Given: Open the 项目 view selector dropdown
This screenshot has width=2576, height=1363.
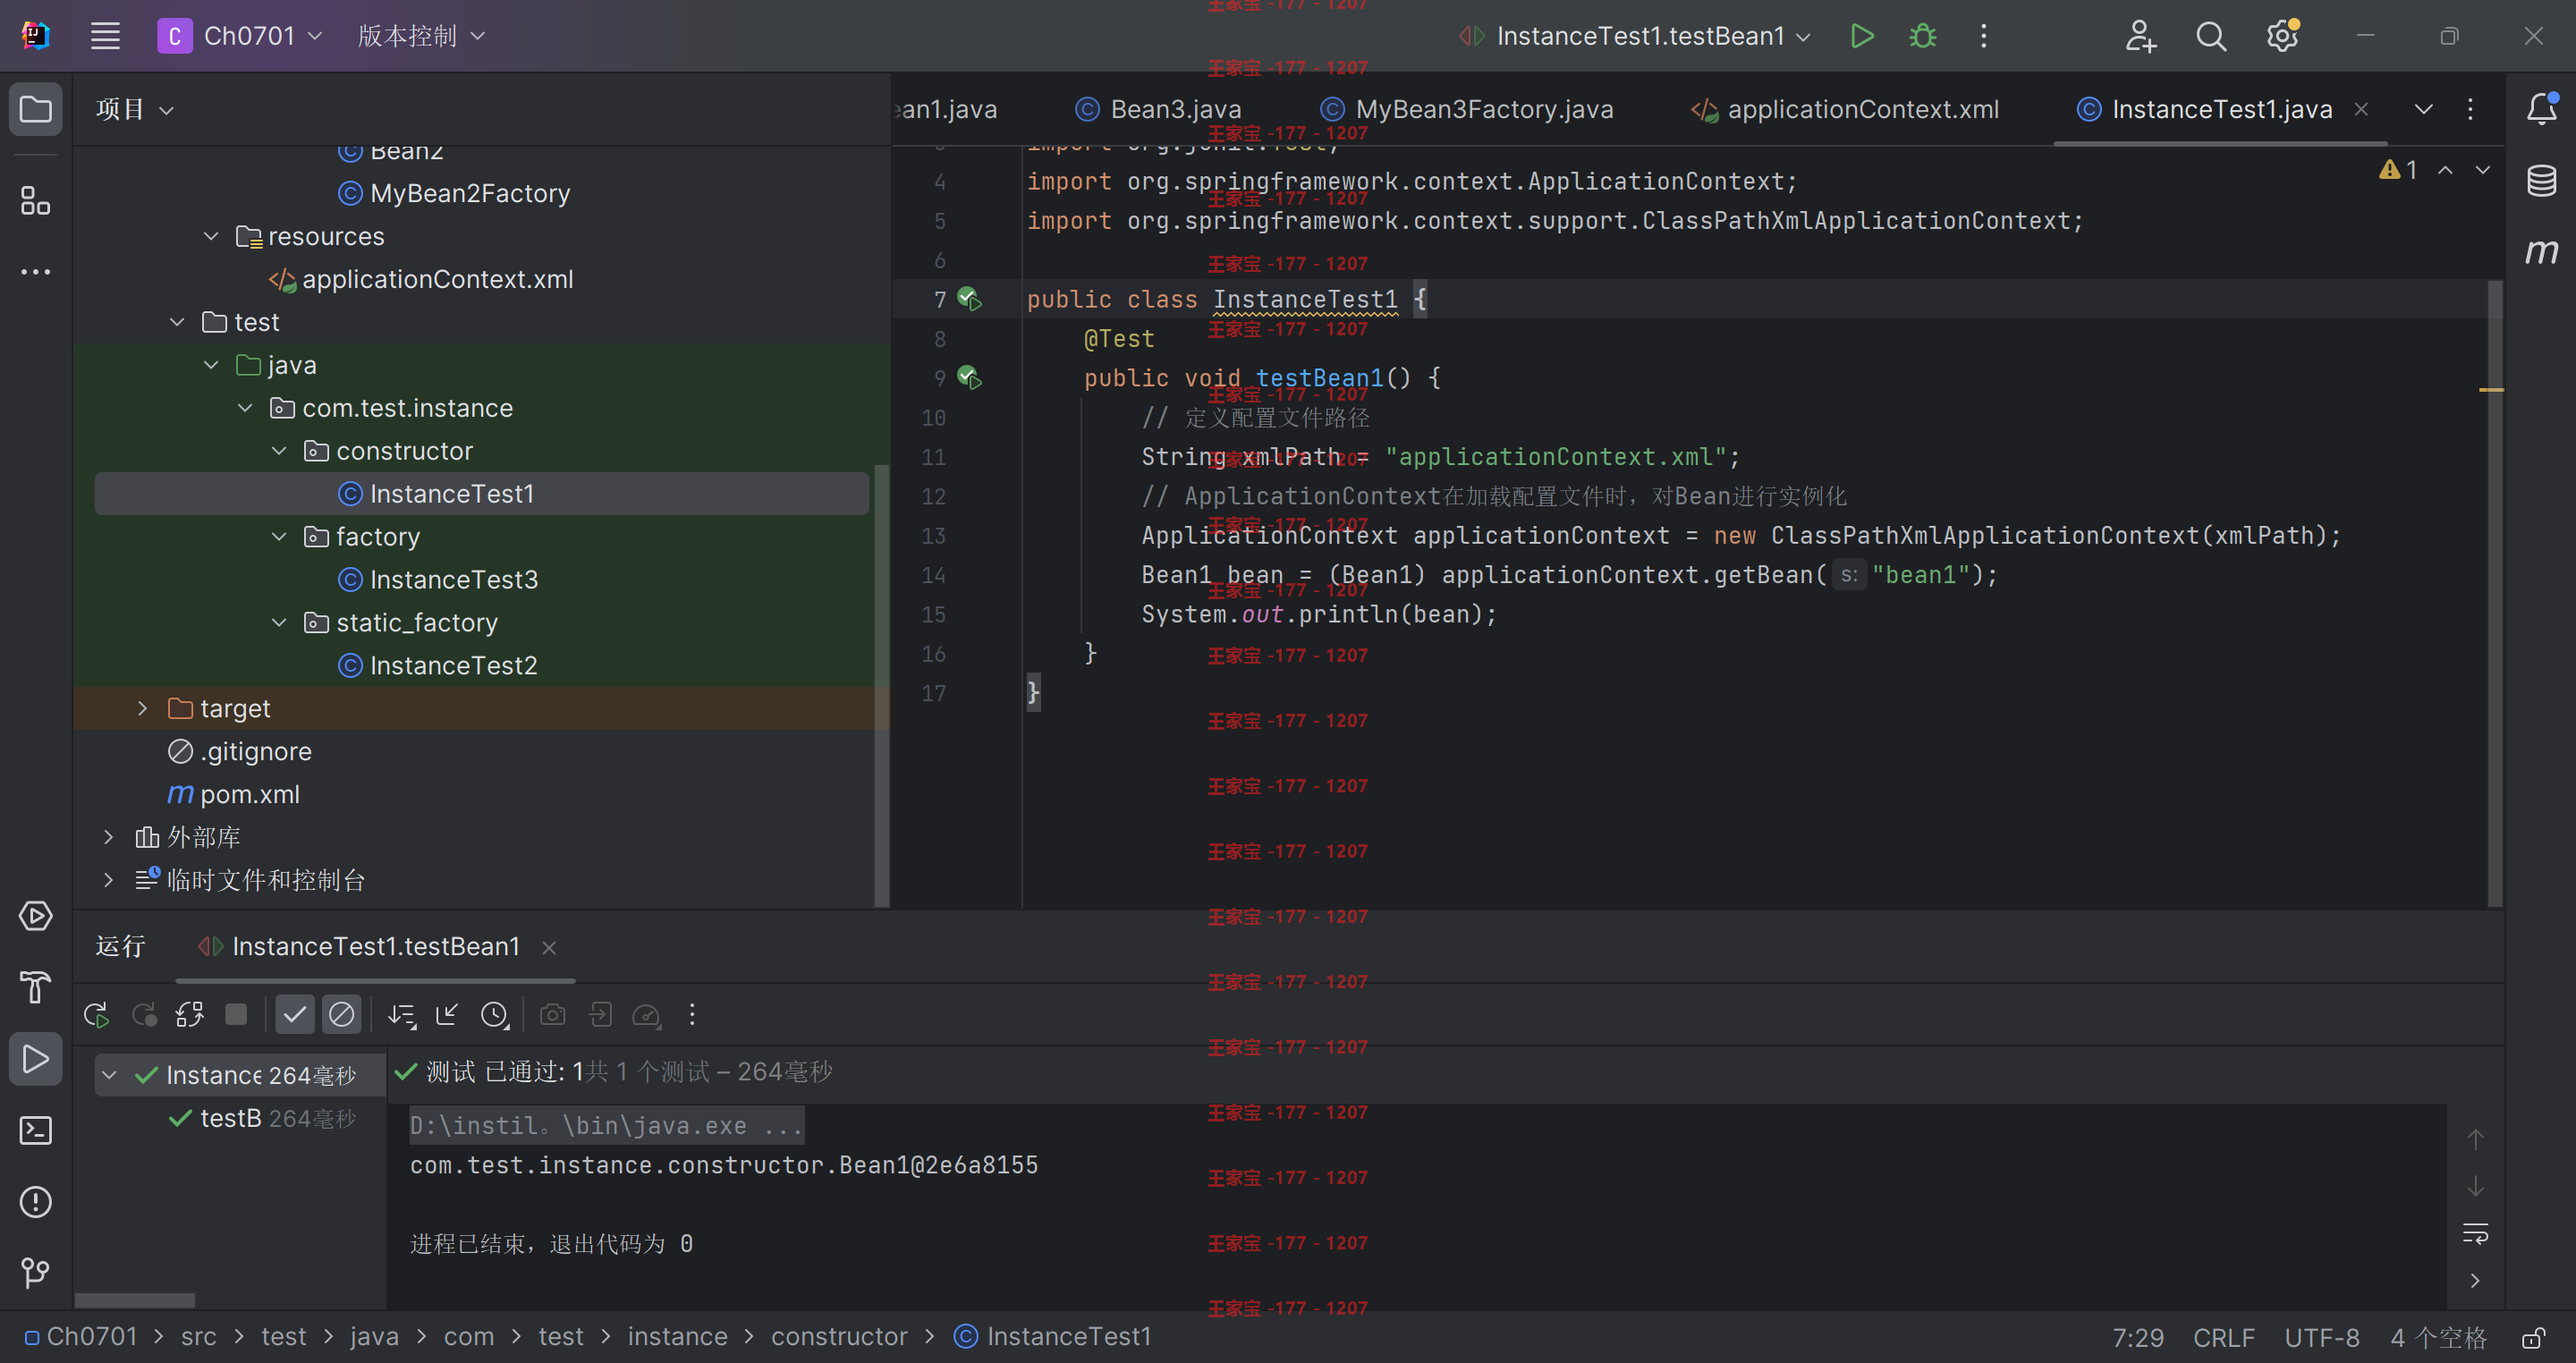Looking at the screenshot, I should click(x=135, y=109).
